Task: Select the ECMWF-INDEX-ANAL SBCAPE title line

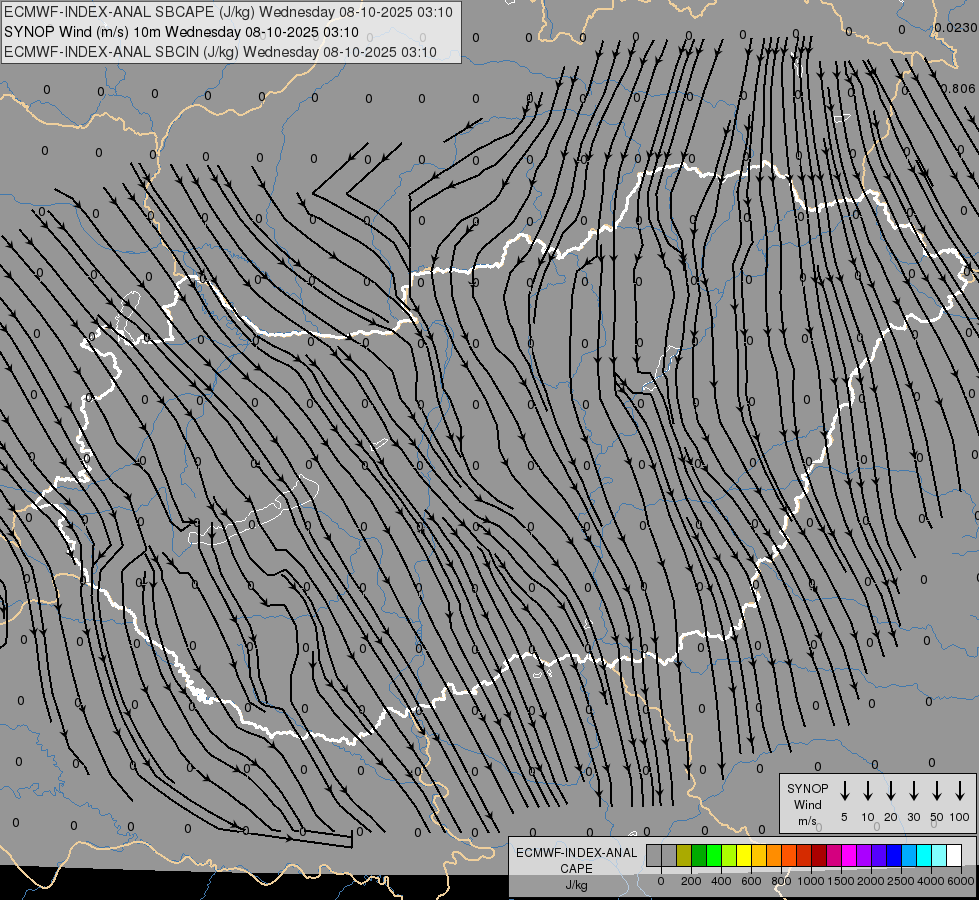Action: [x=228, y=12]
